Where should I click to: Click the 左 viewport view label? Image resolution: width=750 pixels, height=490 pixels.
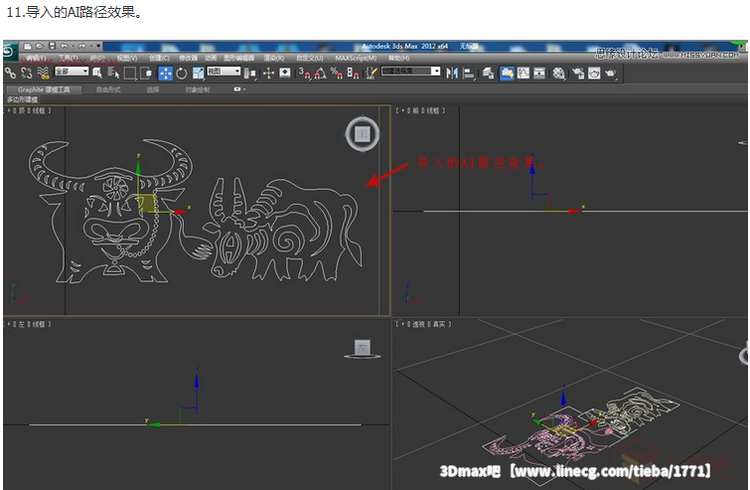(x=22, y=324)
